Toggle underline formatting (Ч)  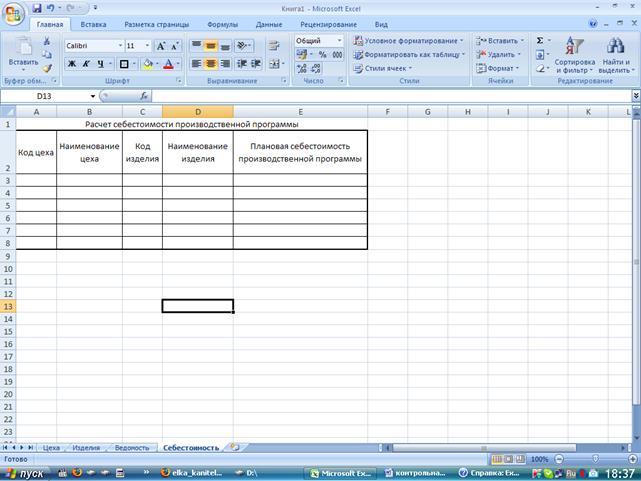pos(100,64)
